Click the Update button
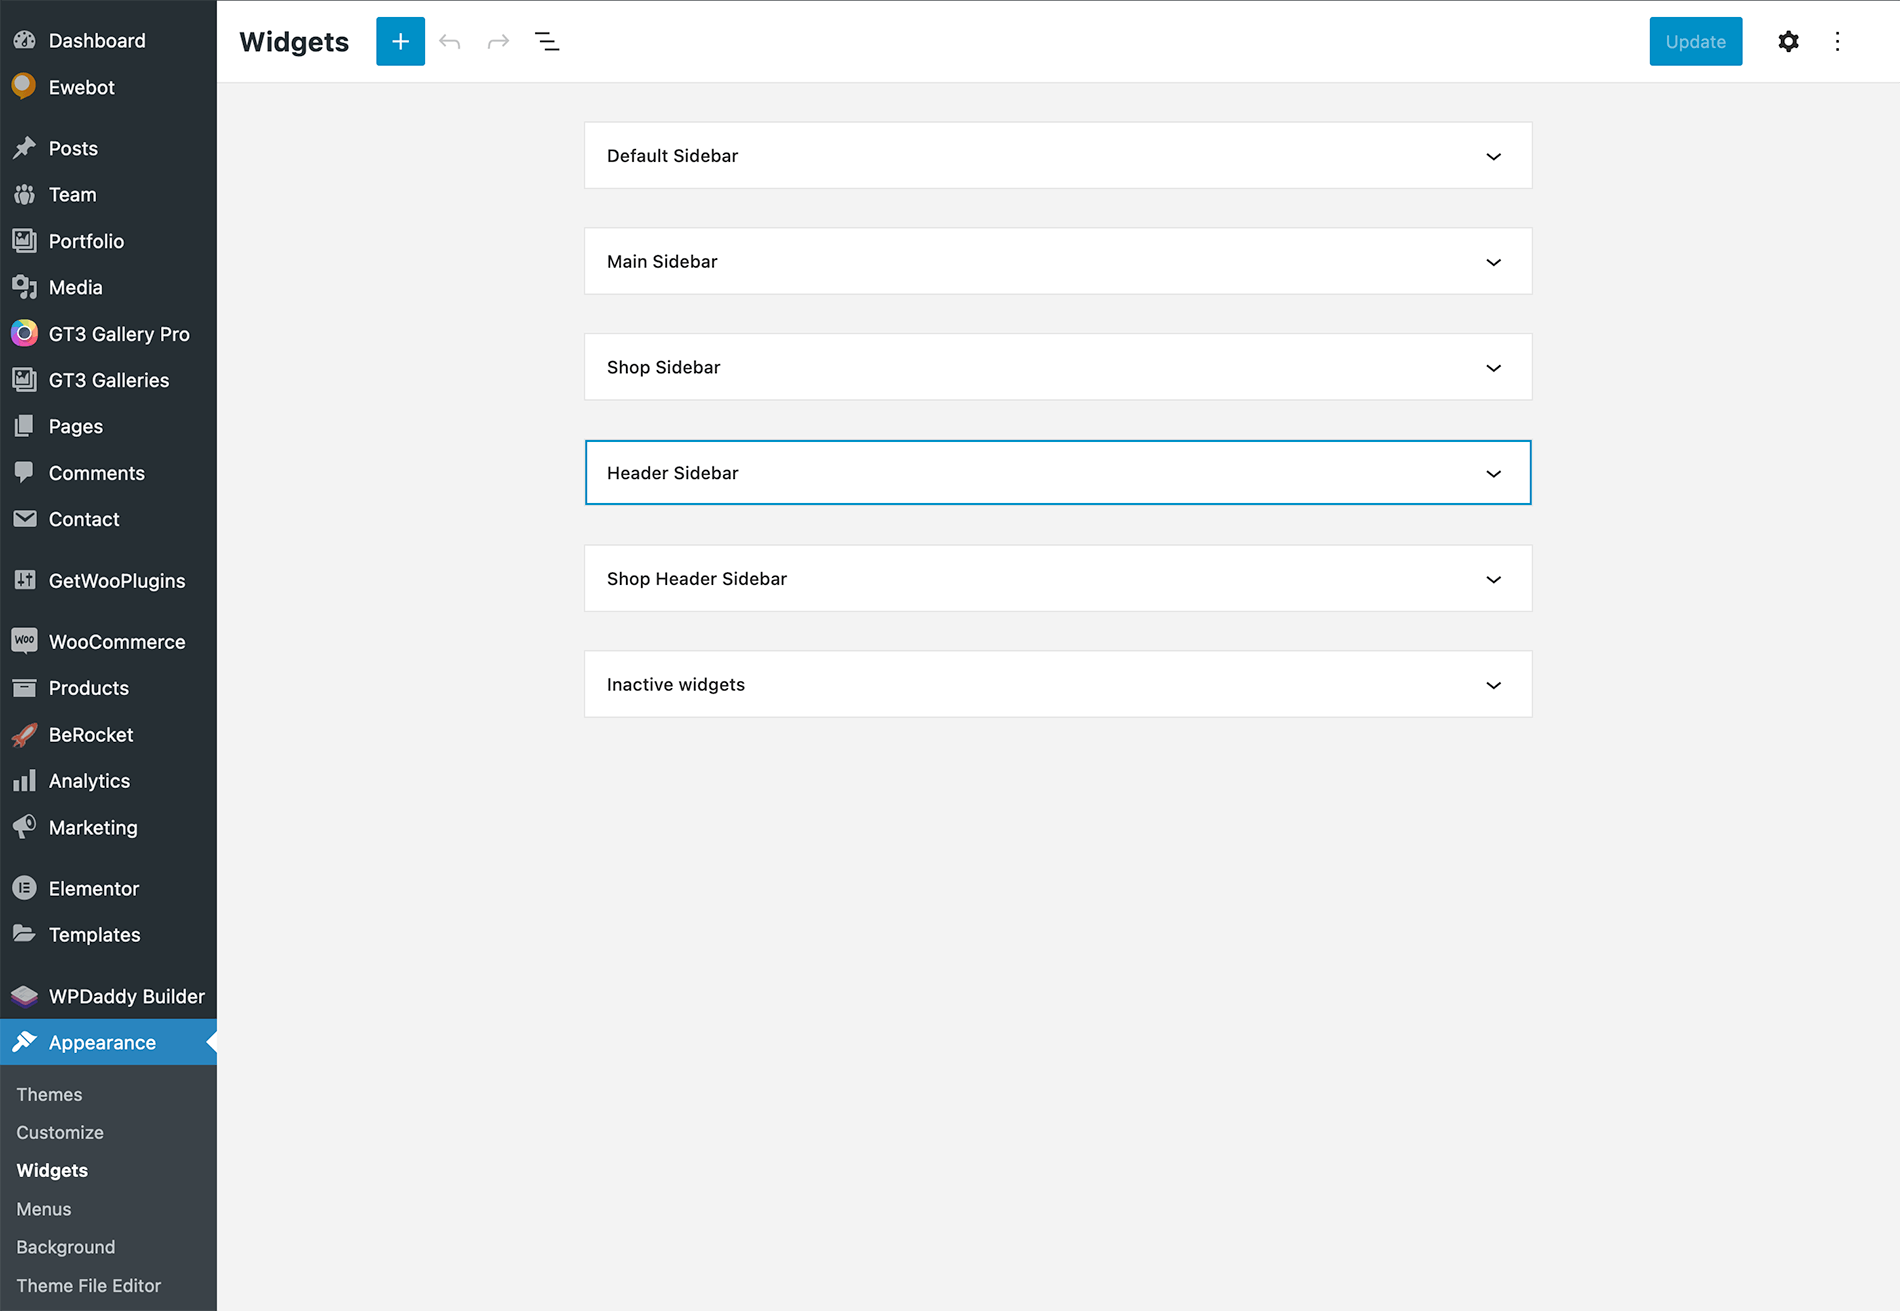 click(1695, 41)
